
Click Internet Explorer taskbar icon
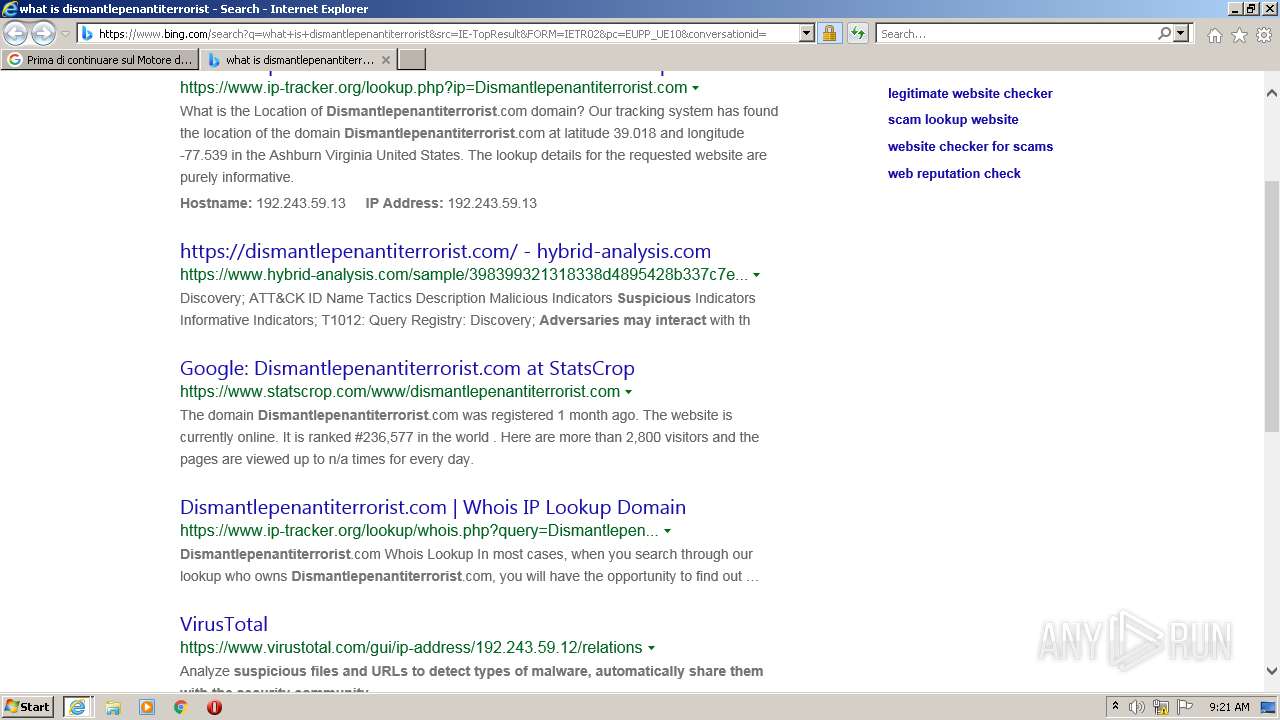[77, 707]
